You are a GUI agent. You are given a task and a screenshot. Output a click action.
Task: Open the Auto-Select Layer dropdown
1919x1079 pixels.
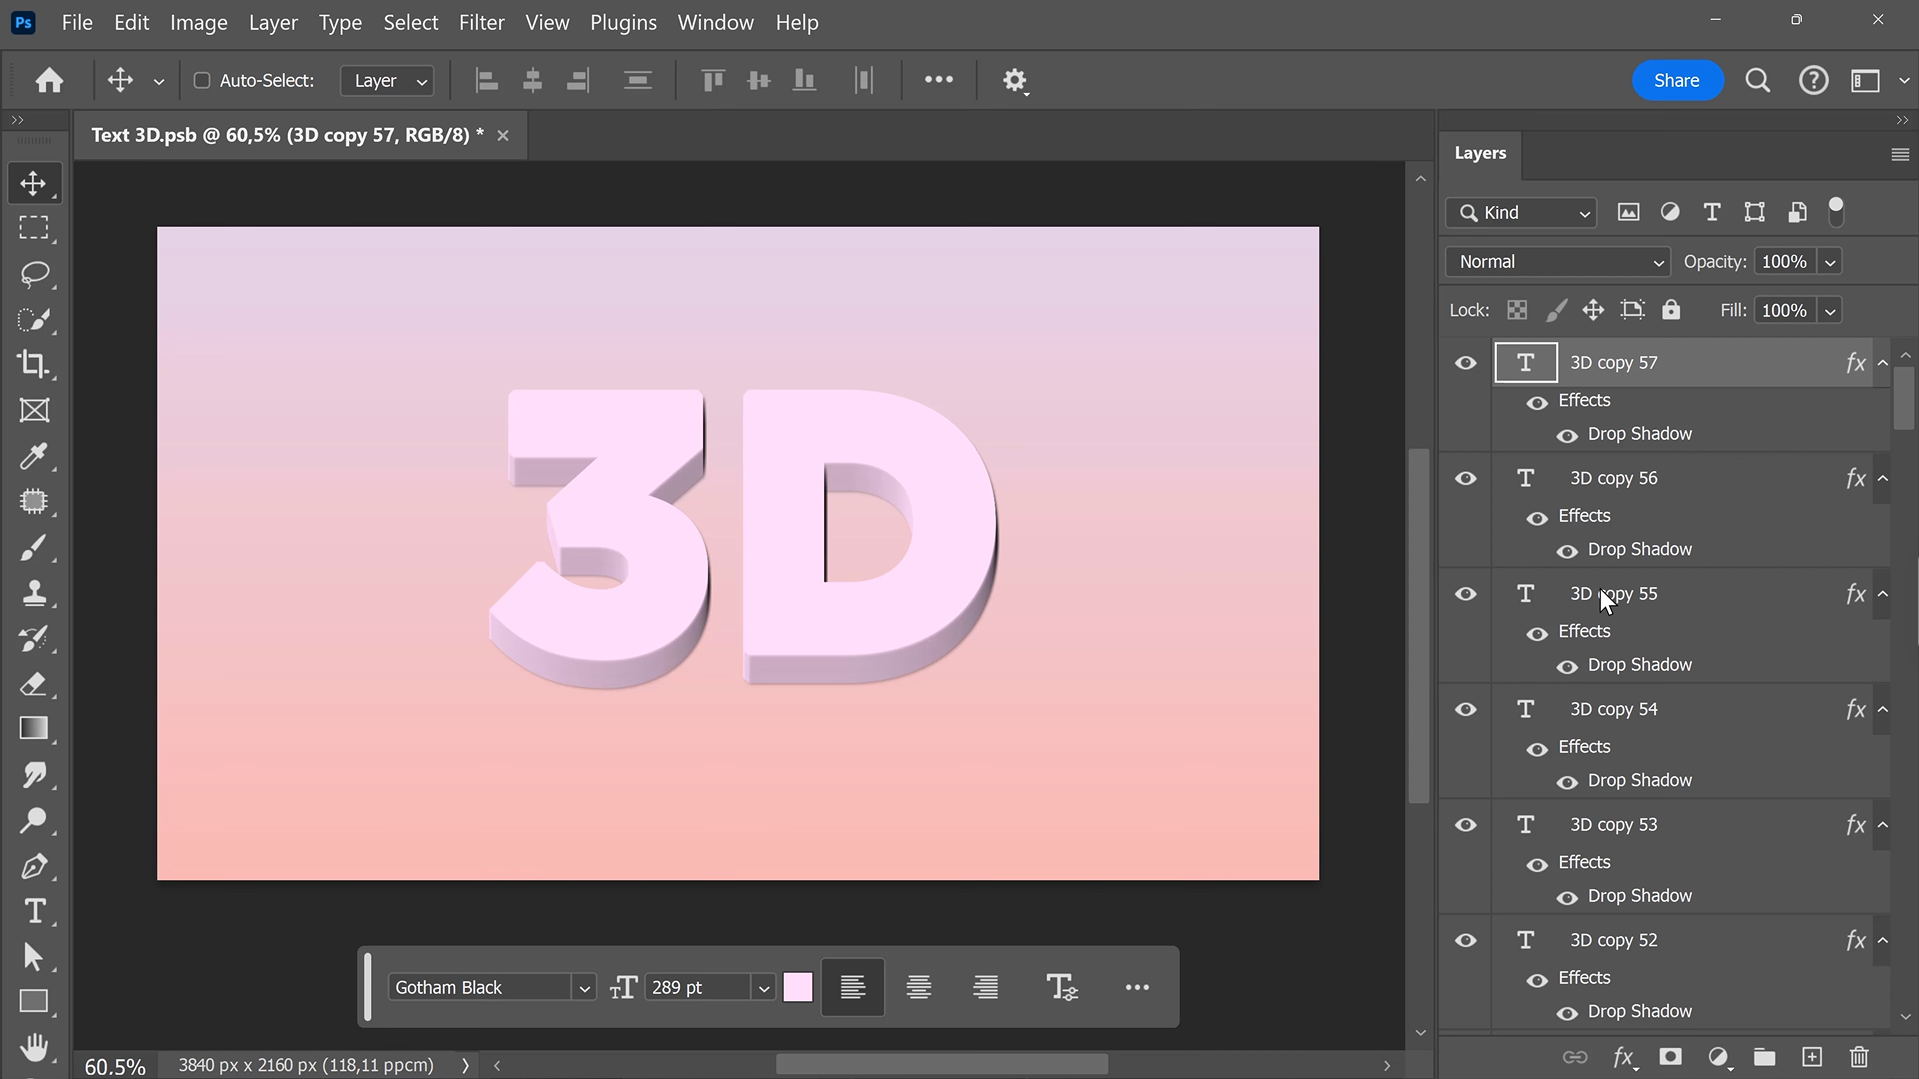click(387, 80)
